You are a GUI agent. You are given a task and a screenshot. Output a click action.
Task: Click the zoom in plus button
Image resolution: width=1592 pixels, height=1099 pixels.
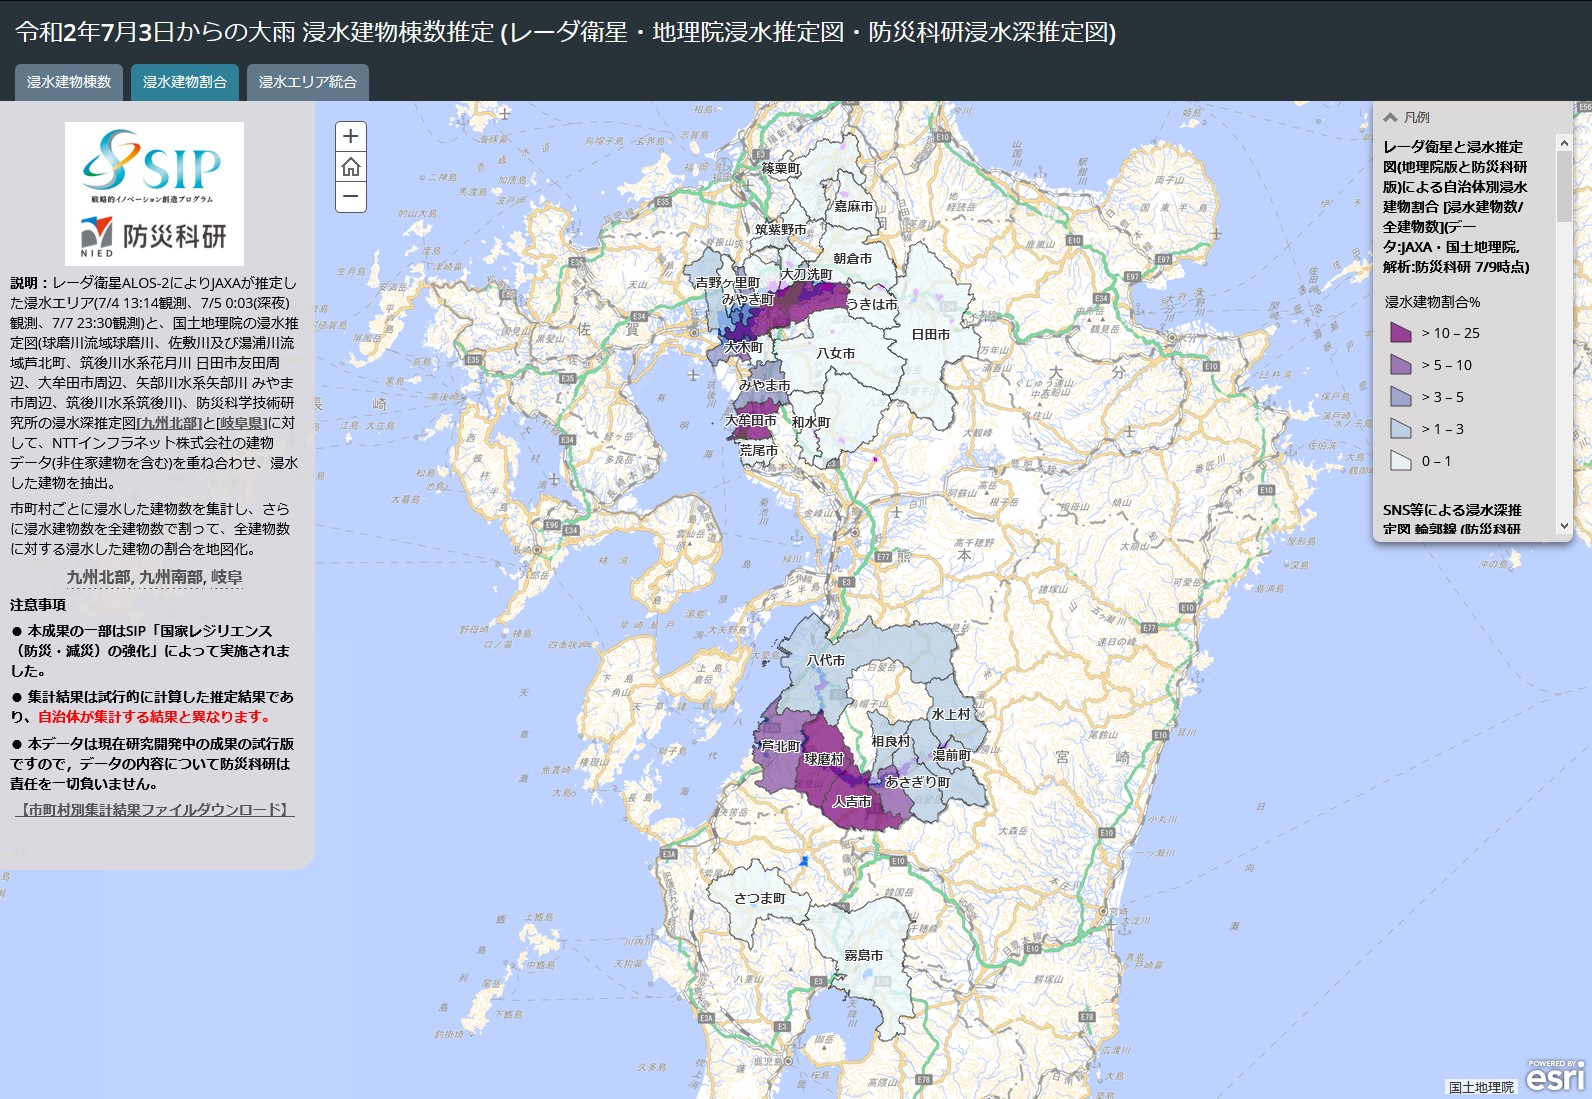[x=350, y=136]
